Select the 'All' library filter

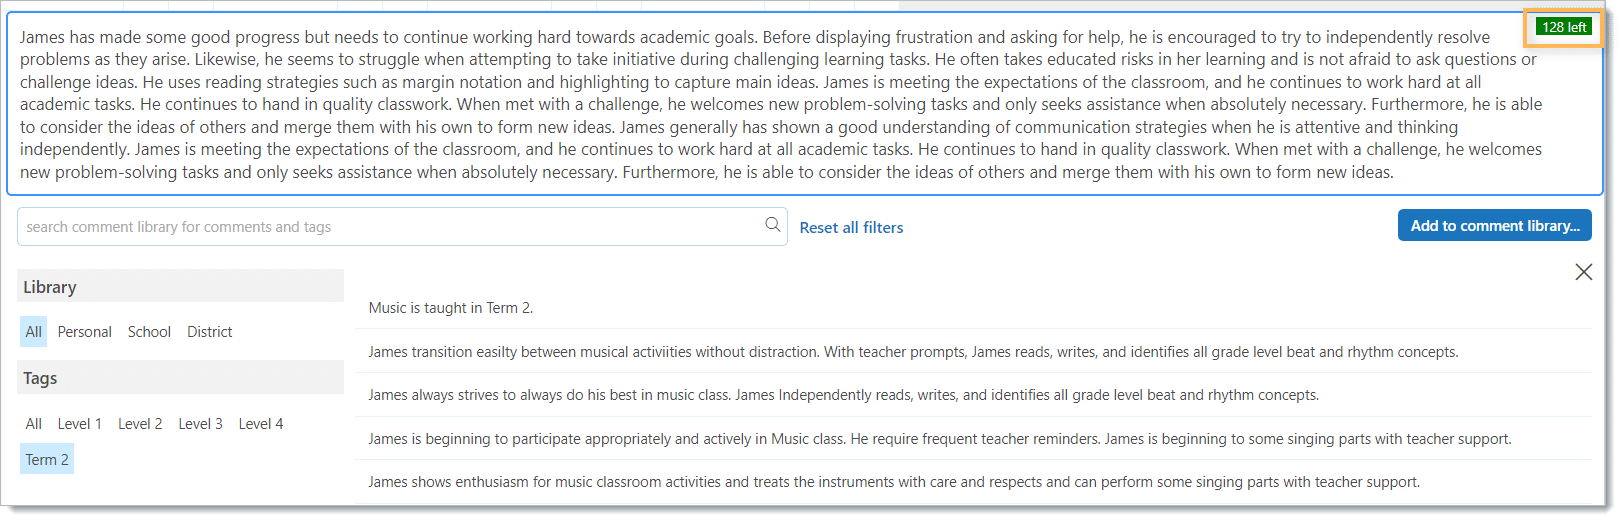point(33,332)
